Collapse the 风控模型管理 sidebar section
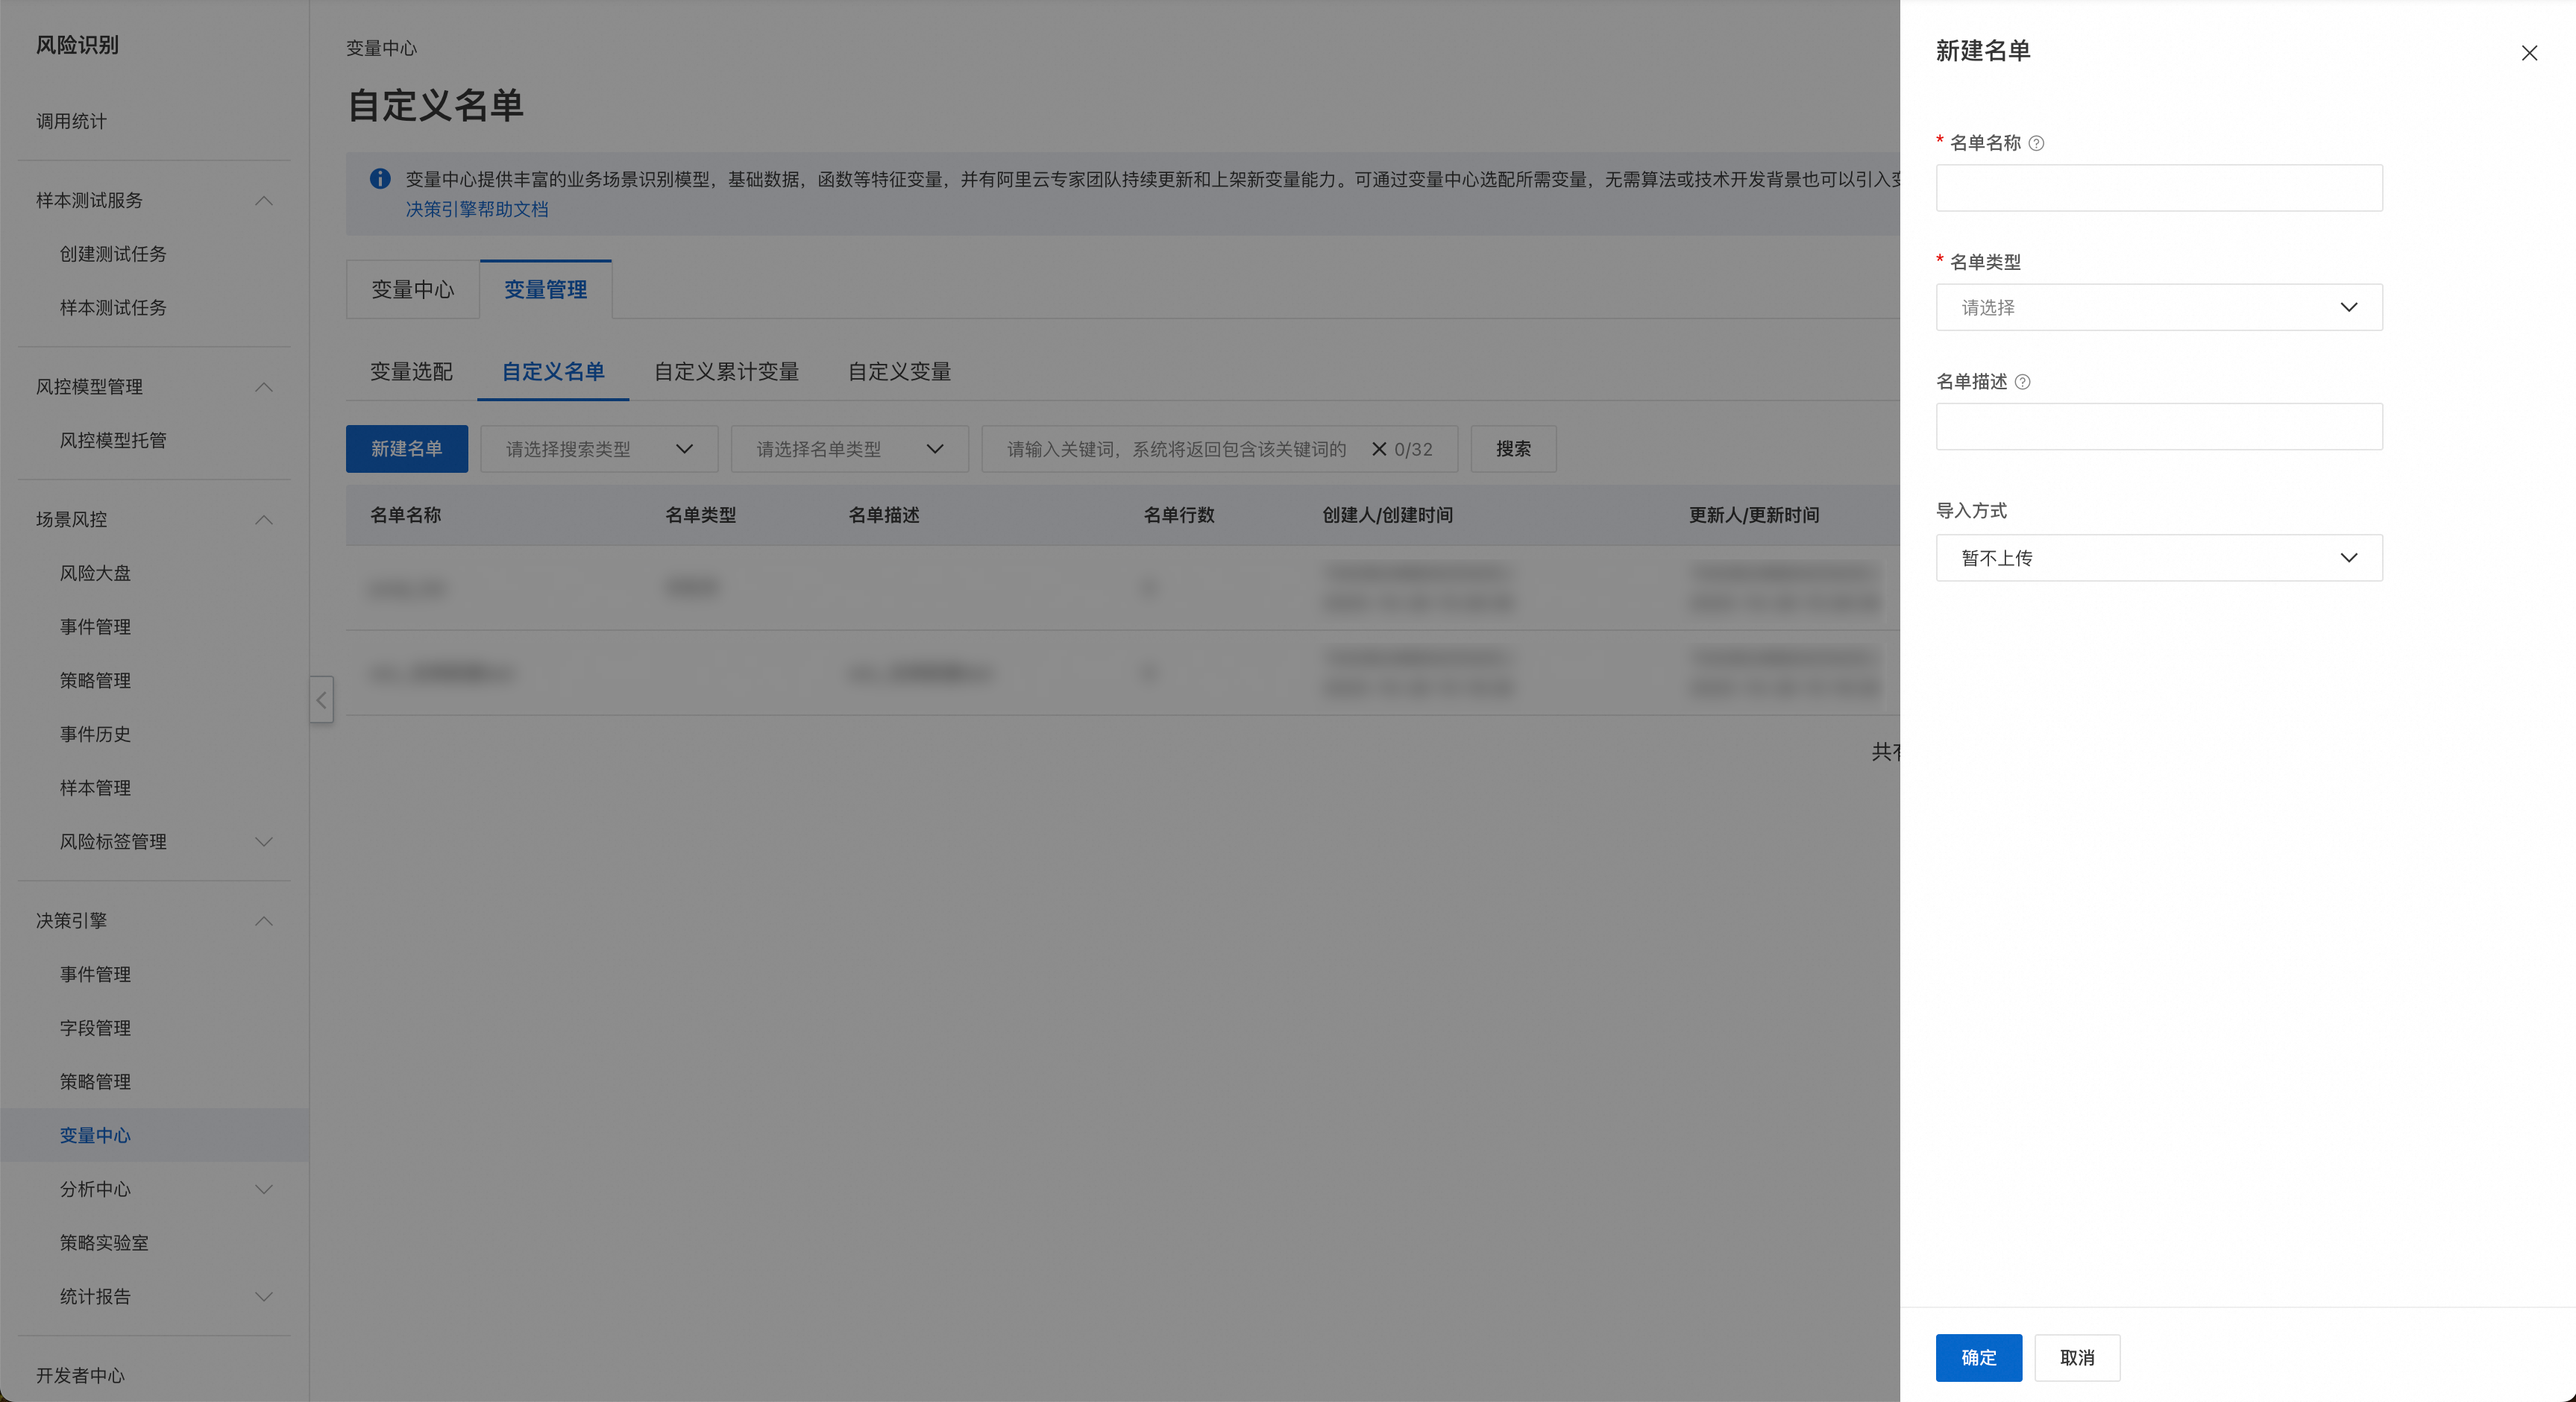This screenshot has height=1402, width=2576. pos(263,387)
